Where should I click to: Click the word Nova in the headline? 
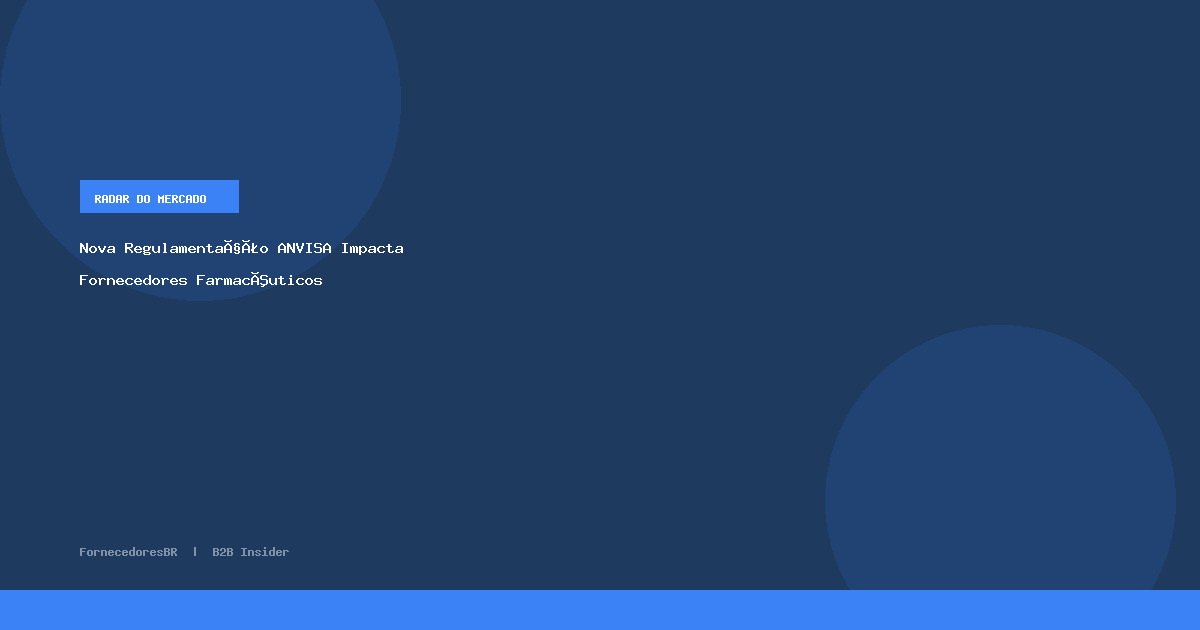click(x=97, y=248)
